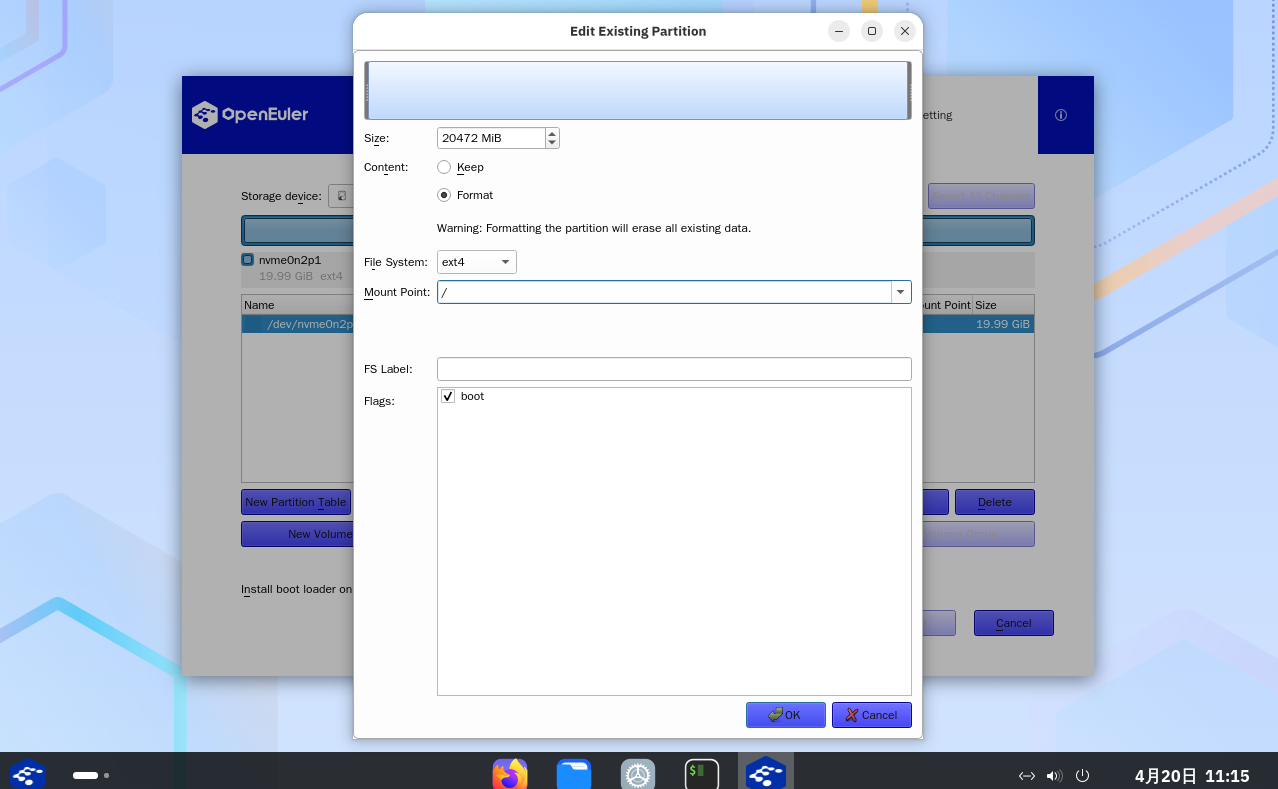This screenshot has height=789, width=1278.
Task: Minimize the Edit Existing Partition dialog
Action: (x=839, y=31)
